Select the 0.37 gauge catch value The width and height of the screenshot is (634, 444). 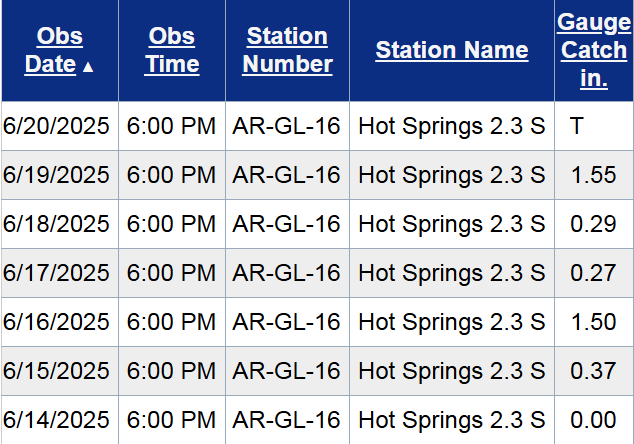(593, 371)
